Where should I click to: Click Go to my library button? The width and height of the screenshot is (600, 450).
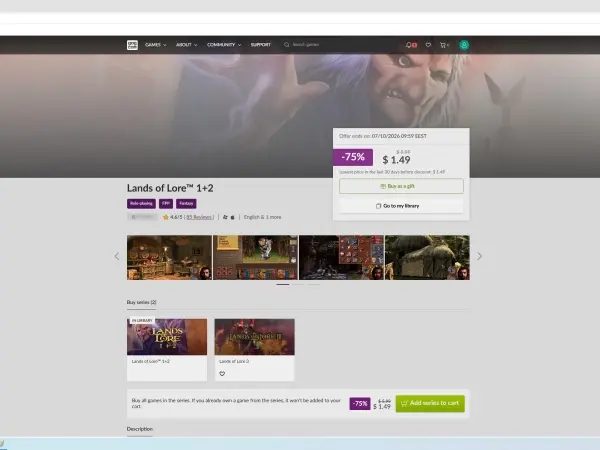click(401, 206)
